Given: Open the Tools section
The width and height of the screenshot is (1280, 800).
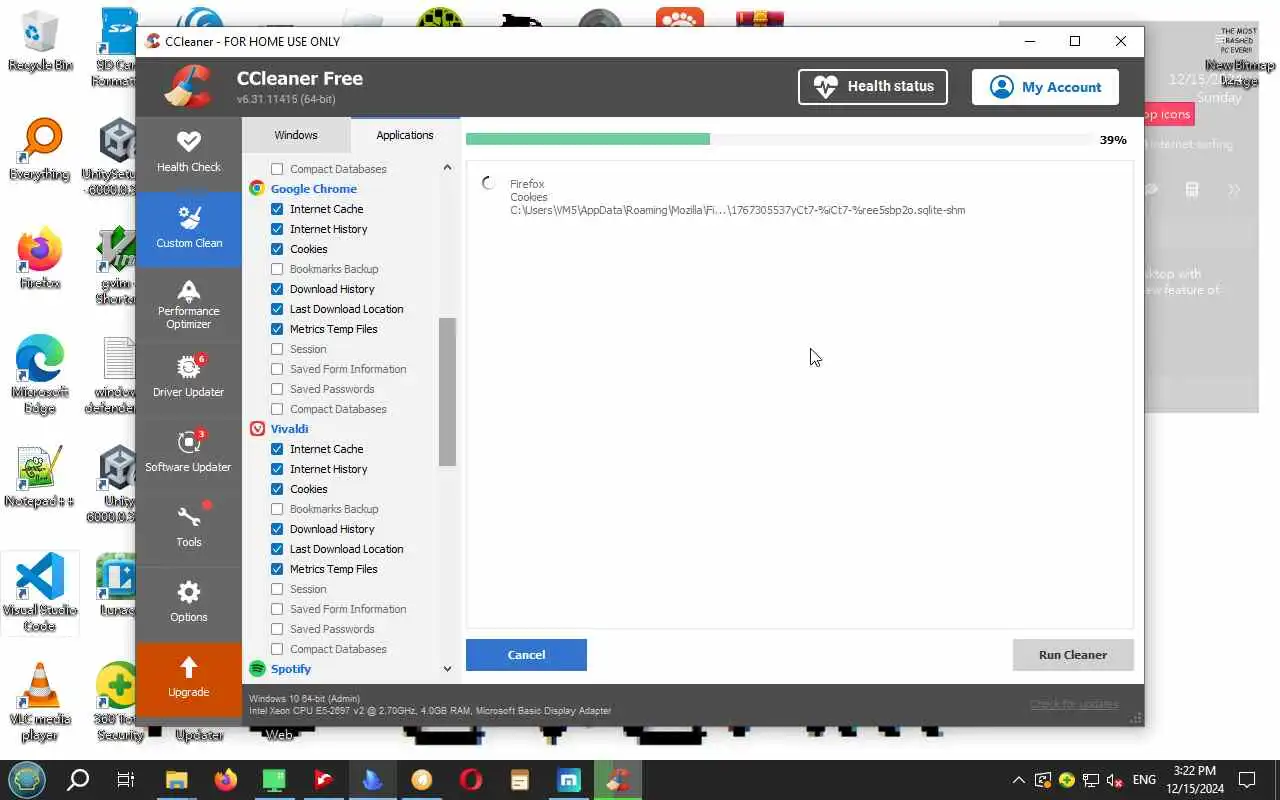Looking at the screenshot, I should [x=188, y=528].
